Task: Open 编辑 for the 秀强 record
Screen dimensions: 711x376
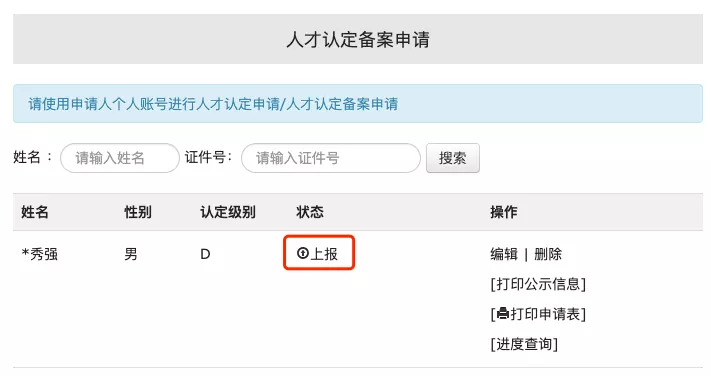Action: click(504, 254)
